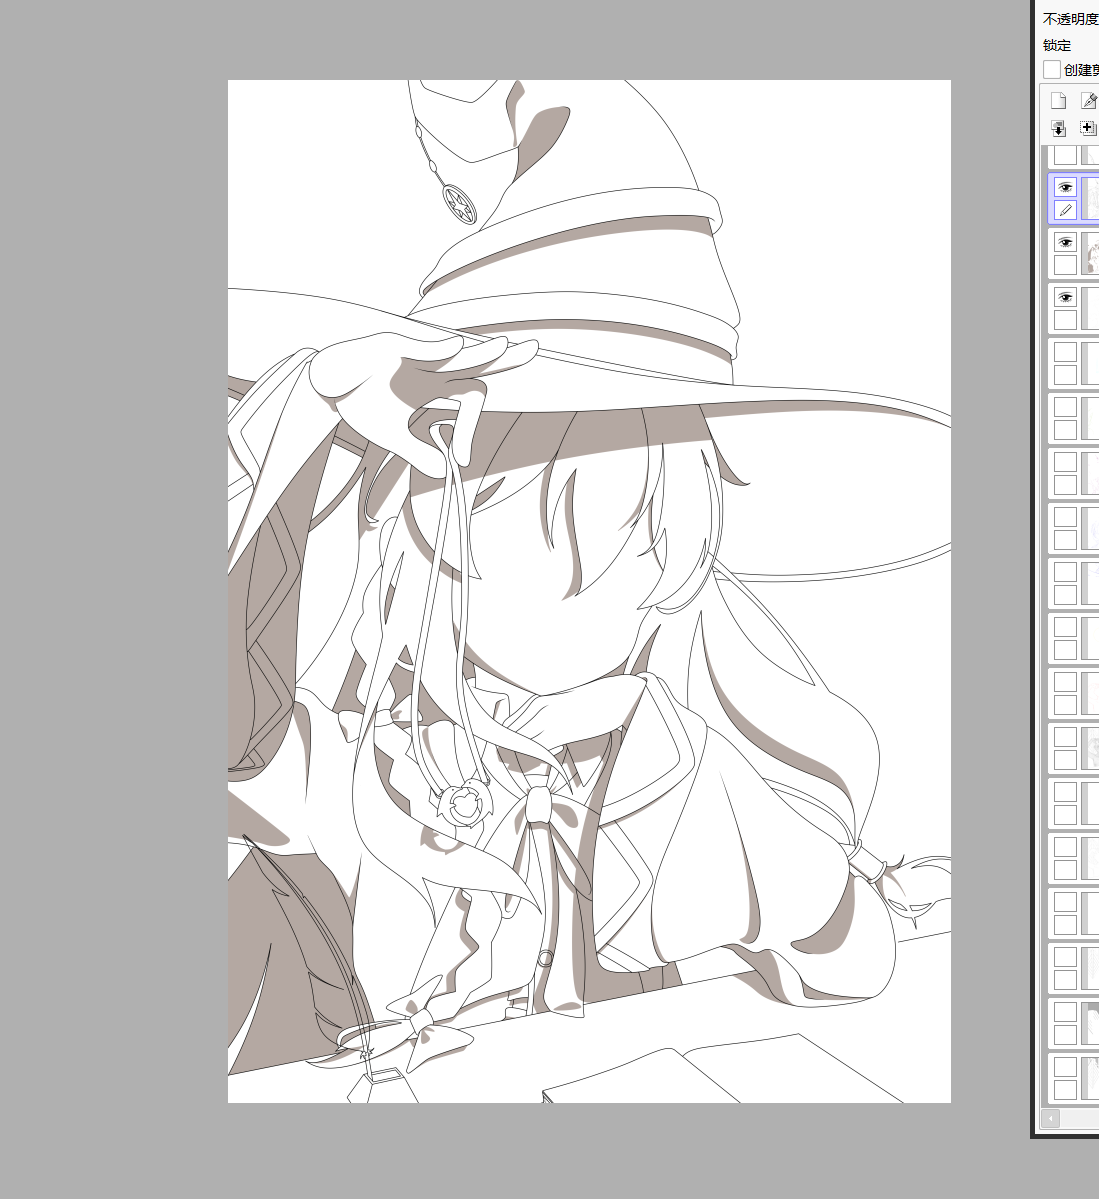Image resolution: width=1099 pixels, height=1199 pixels.
Task: Click the pen-nib New Linework Layer icon
Action: tap(1088, 101)
